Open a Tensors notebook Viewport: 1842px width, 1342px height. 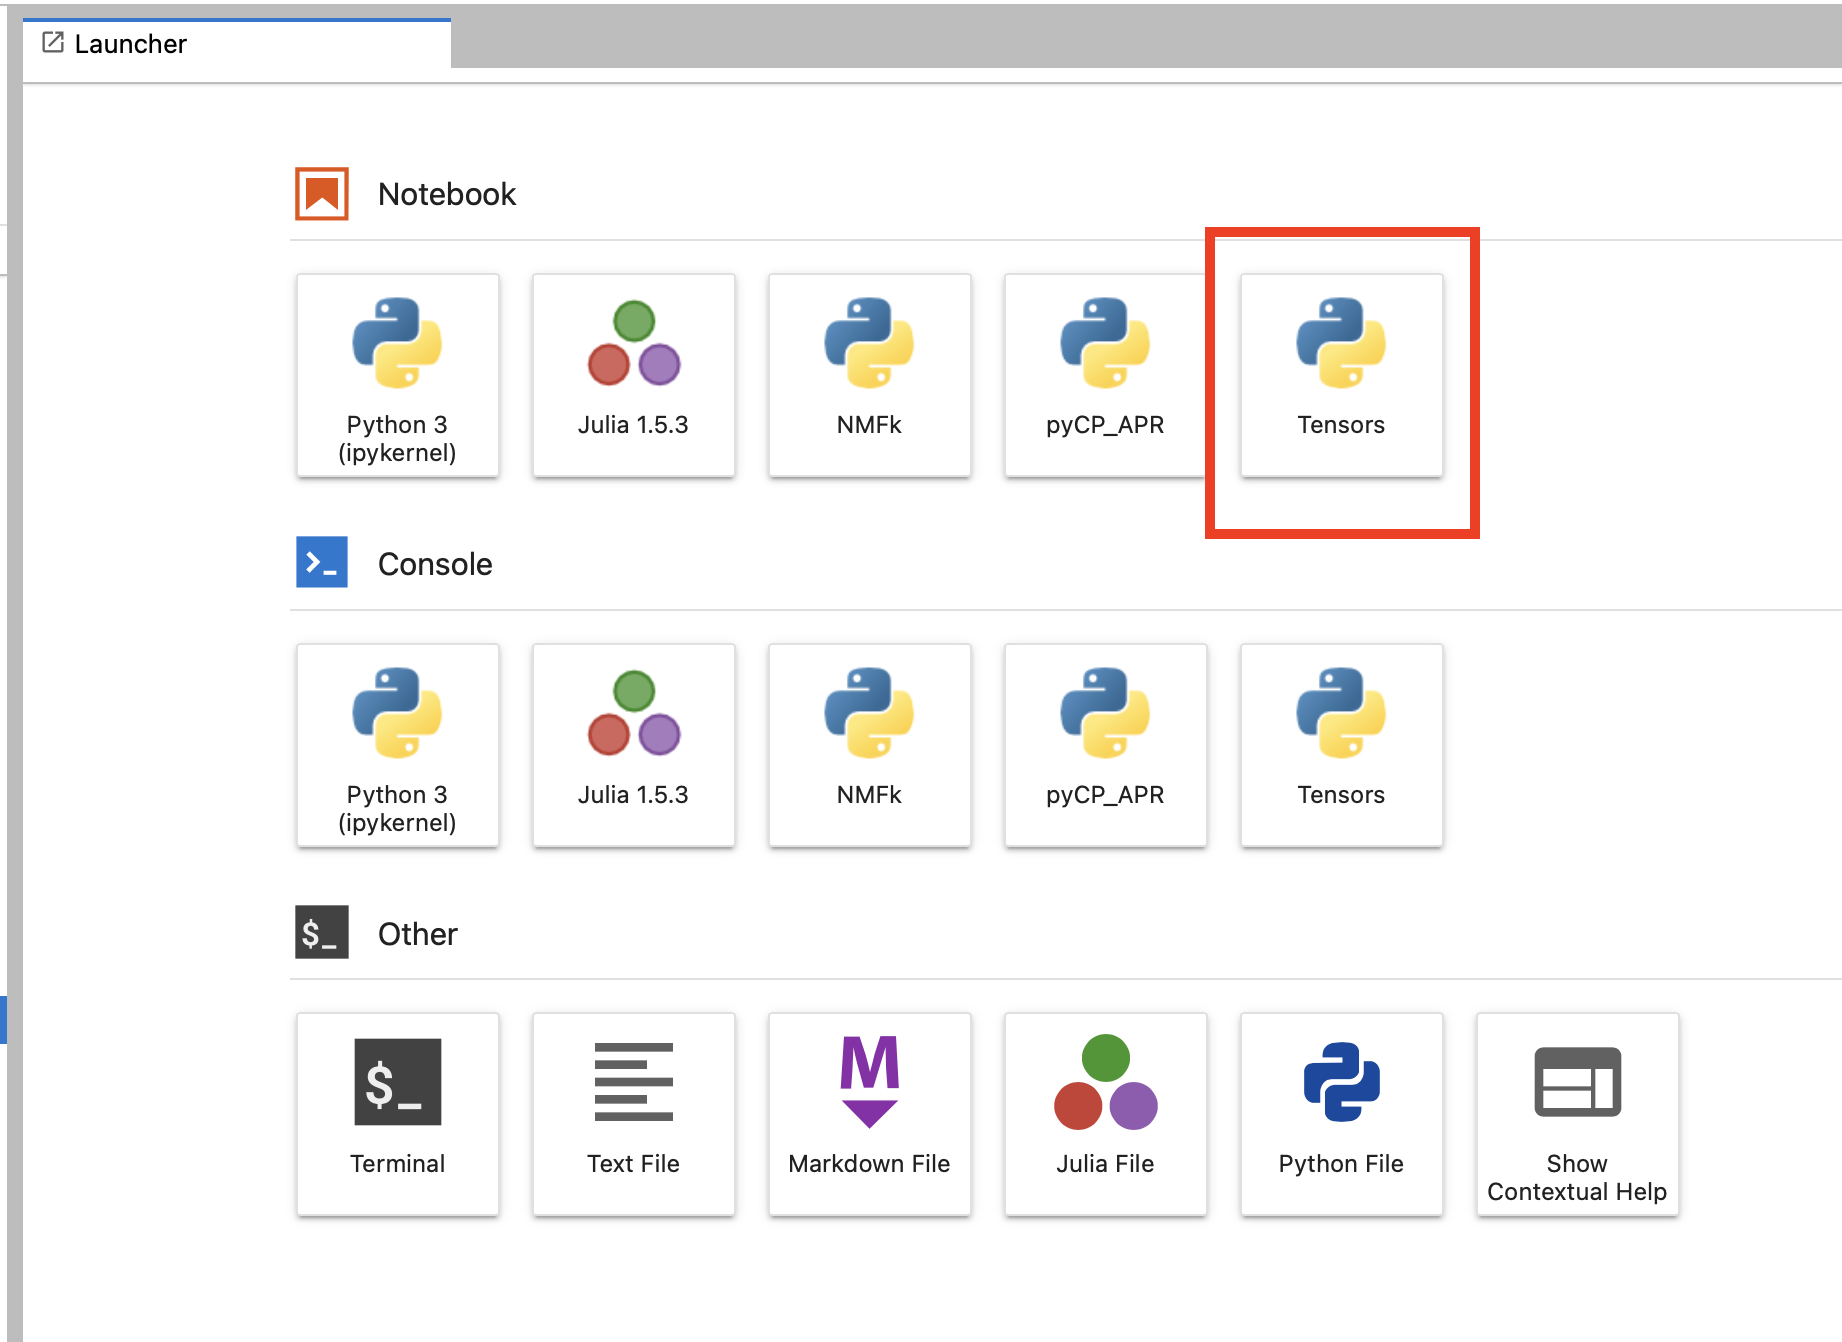pos(1341,375)
